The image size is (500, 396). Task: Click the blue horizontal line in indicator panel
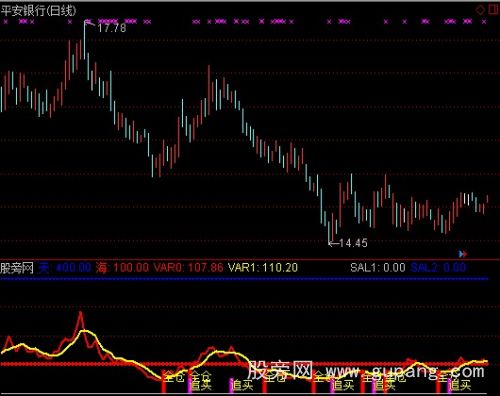pos(244,278)
